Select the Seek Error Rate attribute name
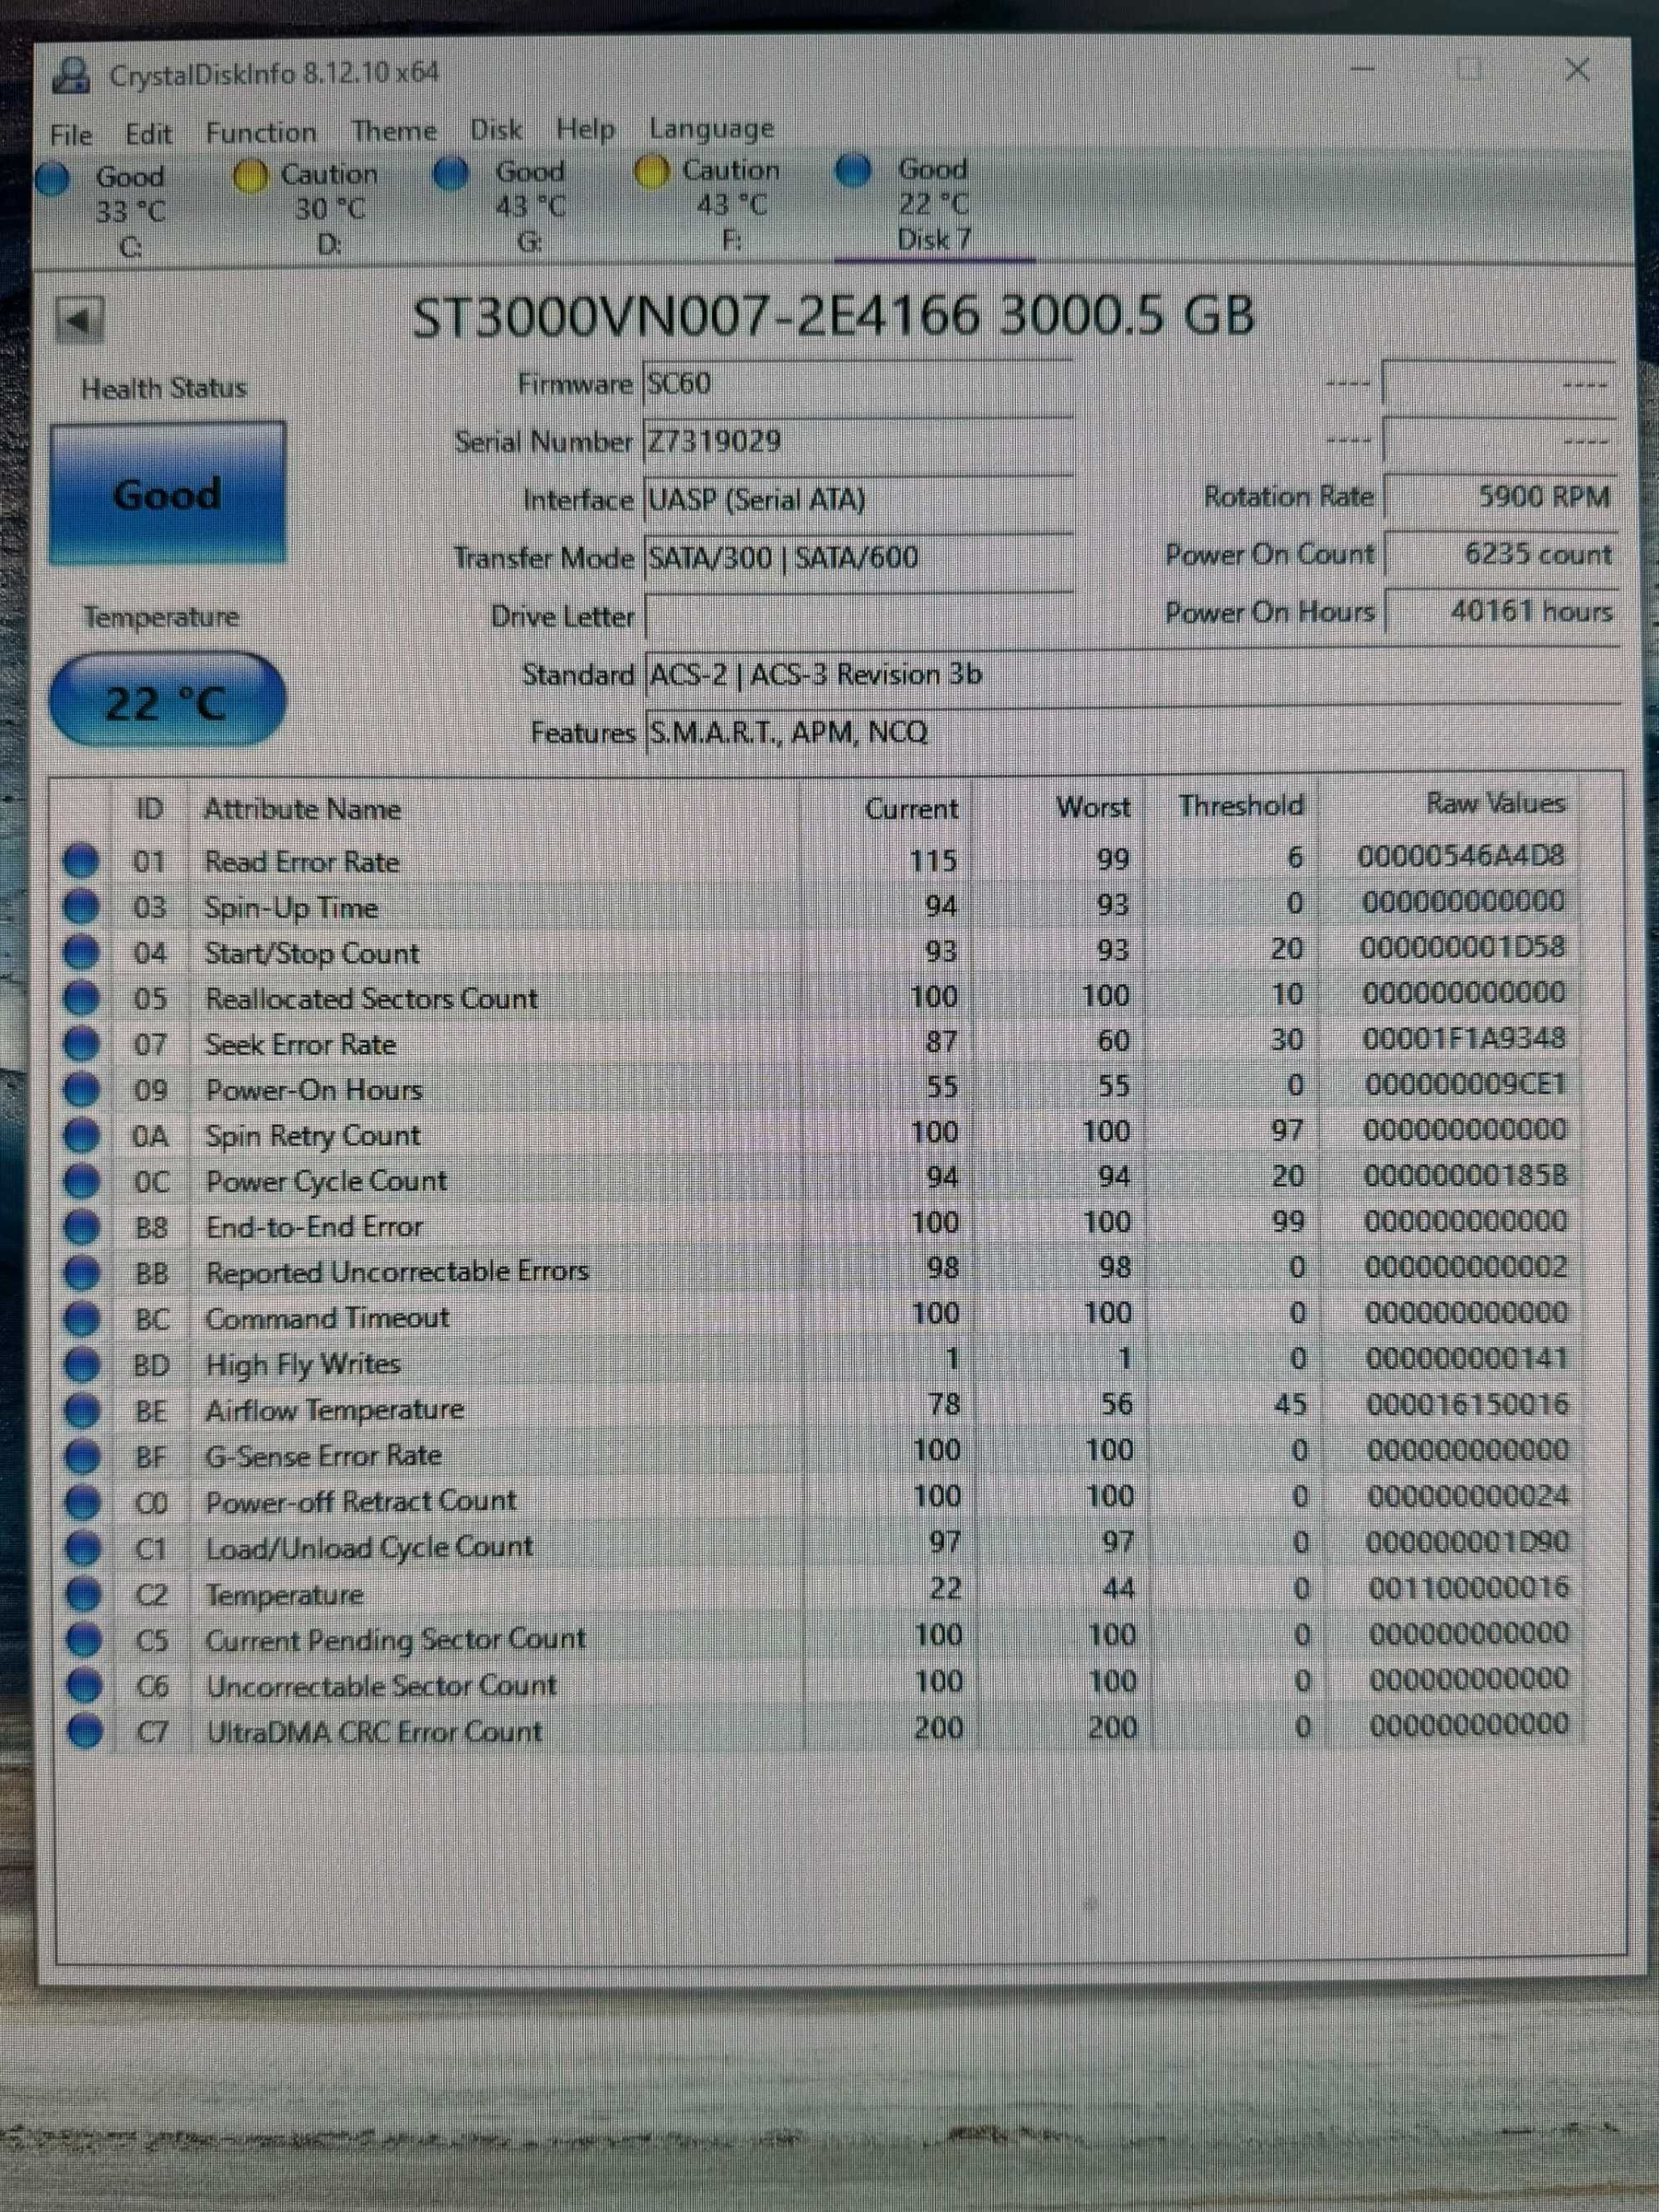Viewport: 1659px width, 2212px height. point(301,1045)
